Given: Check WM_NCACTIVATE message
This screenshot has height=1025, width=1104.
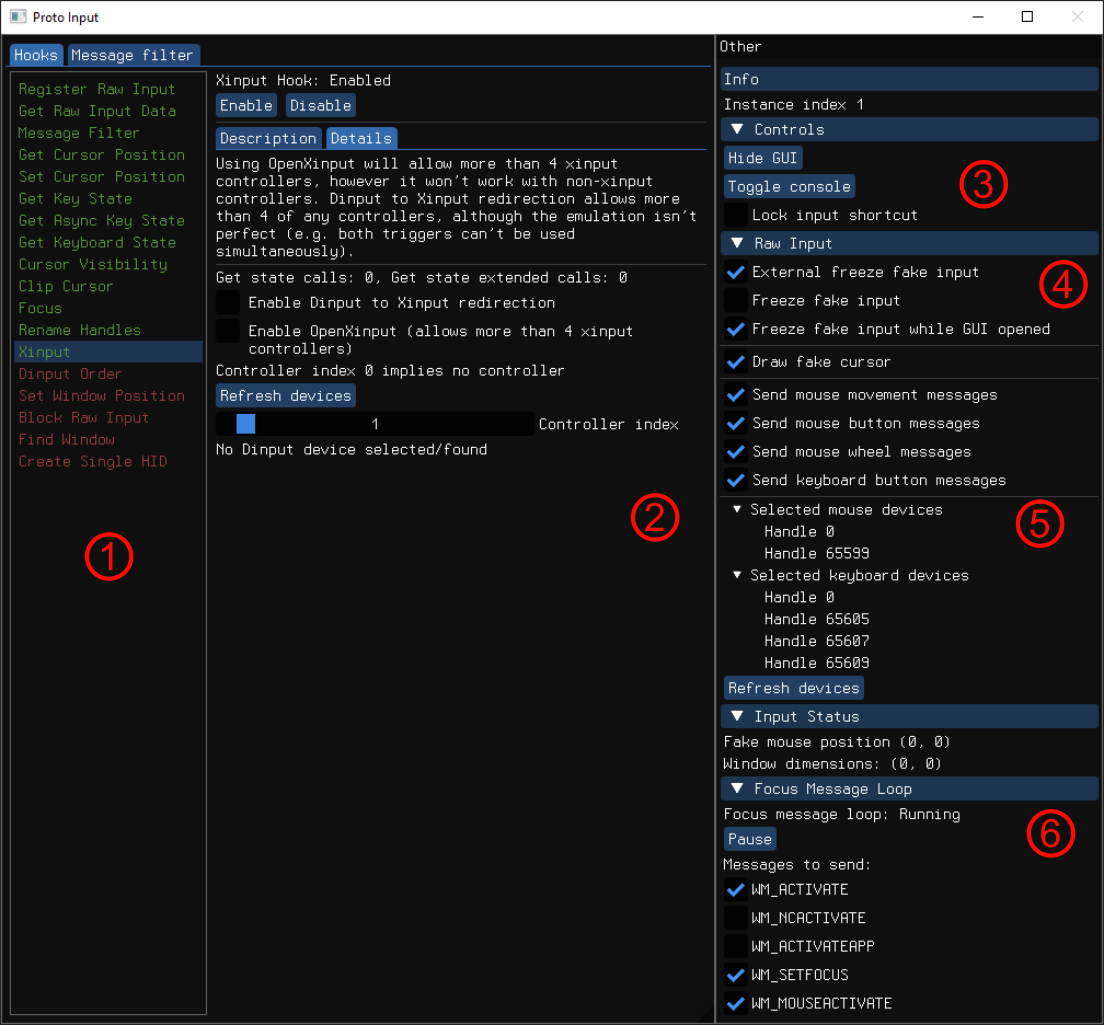Looking at the screenshot, I should pos(736,918).
